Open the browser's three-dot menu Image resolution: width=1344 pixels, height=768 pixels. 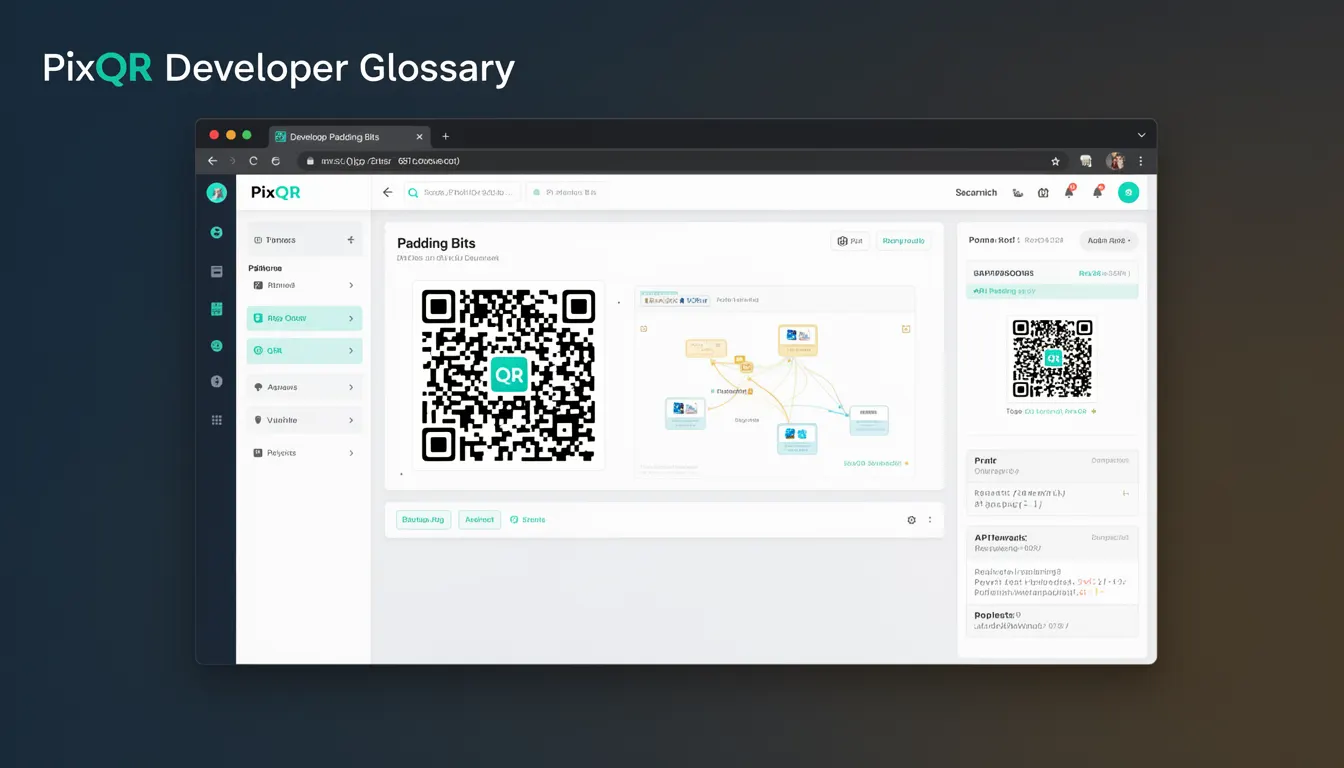click(x=1141, y=161)
